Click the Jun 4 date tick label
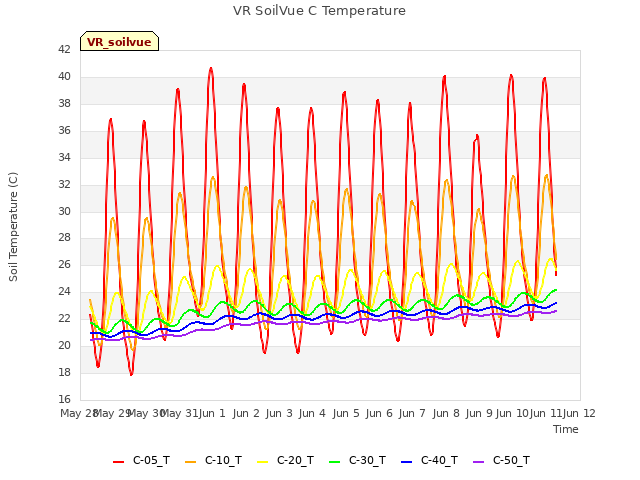 pyautogui.click(x=312, y=413)
